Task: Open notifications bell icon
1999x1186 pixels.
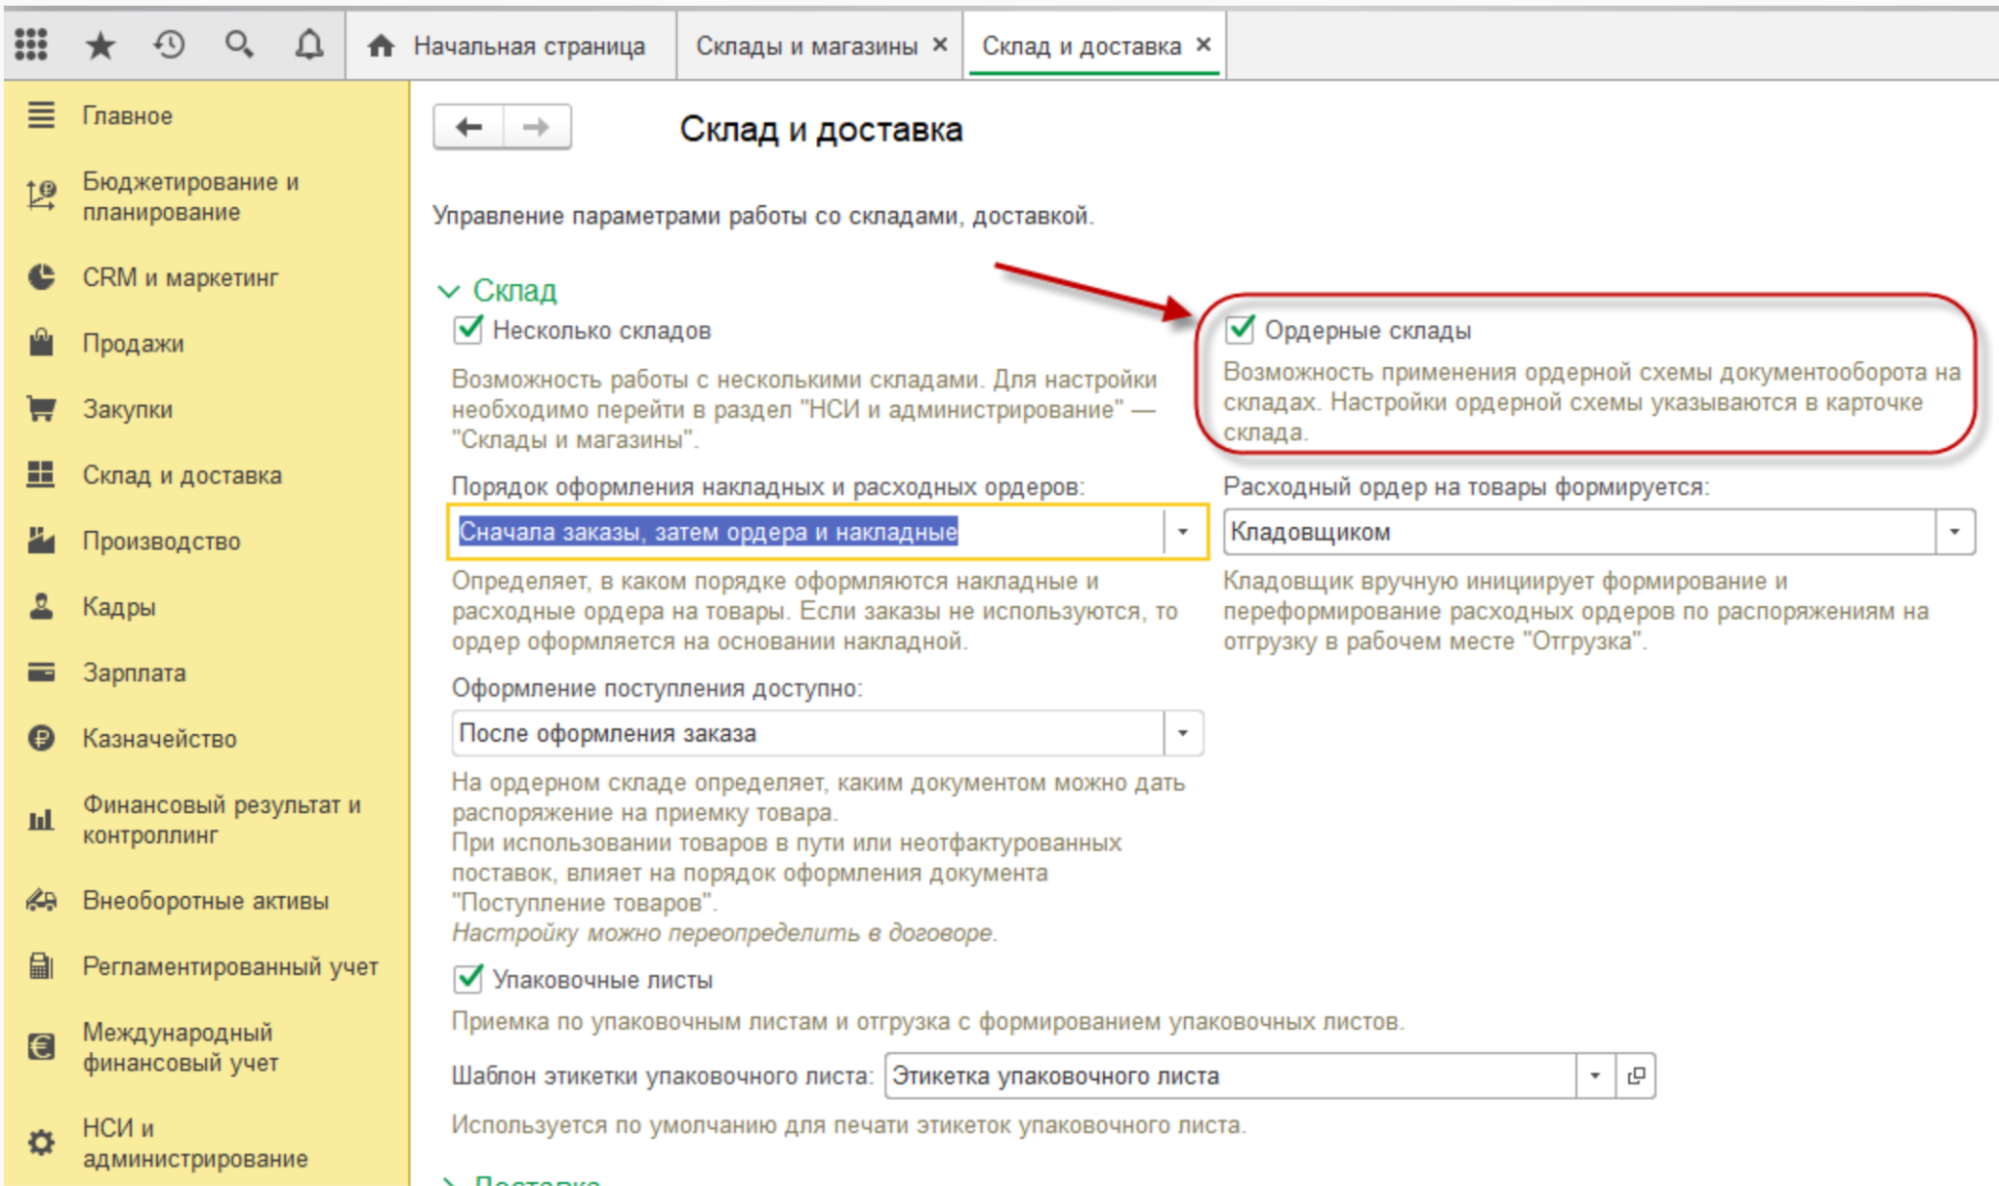Action: click(309, 45)
